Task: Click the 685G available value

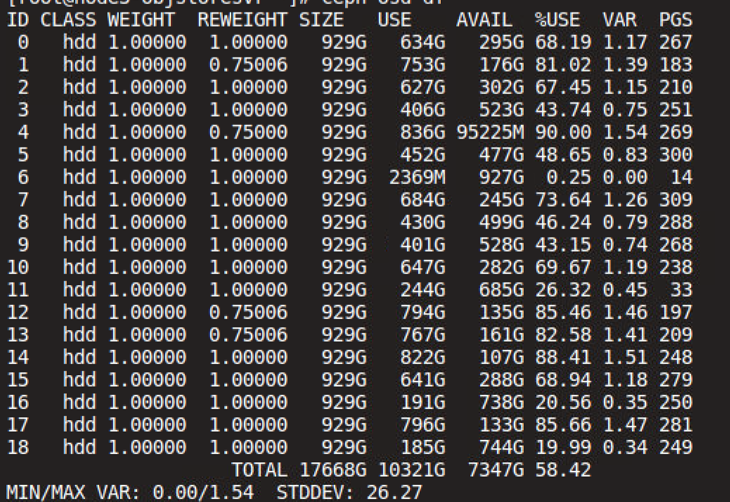Action: [501, 290]
